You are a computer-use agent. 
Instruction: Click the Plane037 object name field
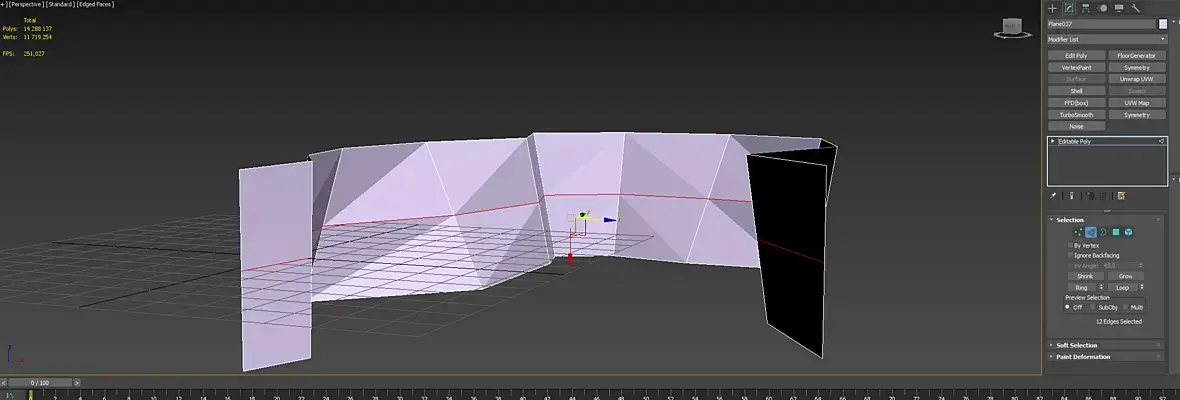point(1101,24)
